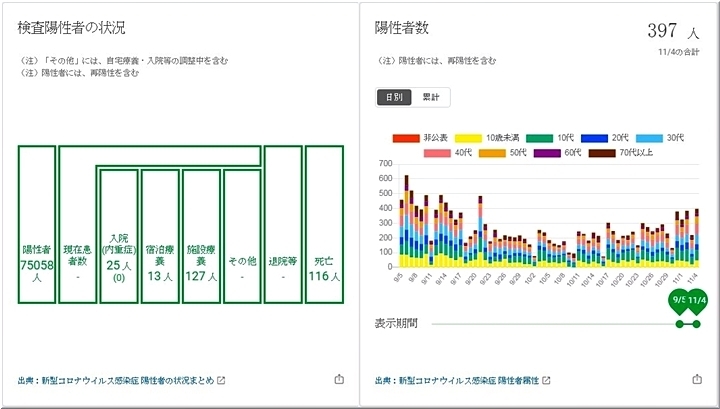
Task: Switch the chart to 累計 view
Action: 431,98
